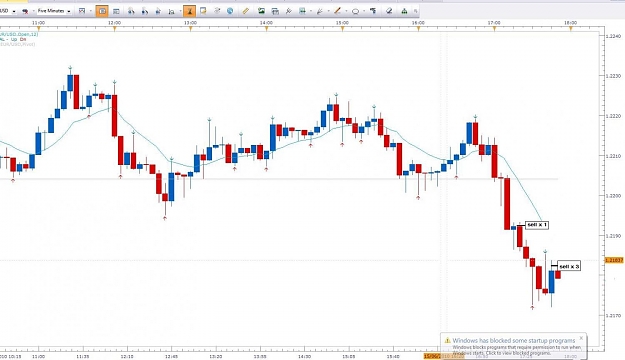Expand the ellipse shape tool dropdown arrow
Screen dimensions: 625x360
click(x=363, y=11)
